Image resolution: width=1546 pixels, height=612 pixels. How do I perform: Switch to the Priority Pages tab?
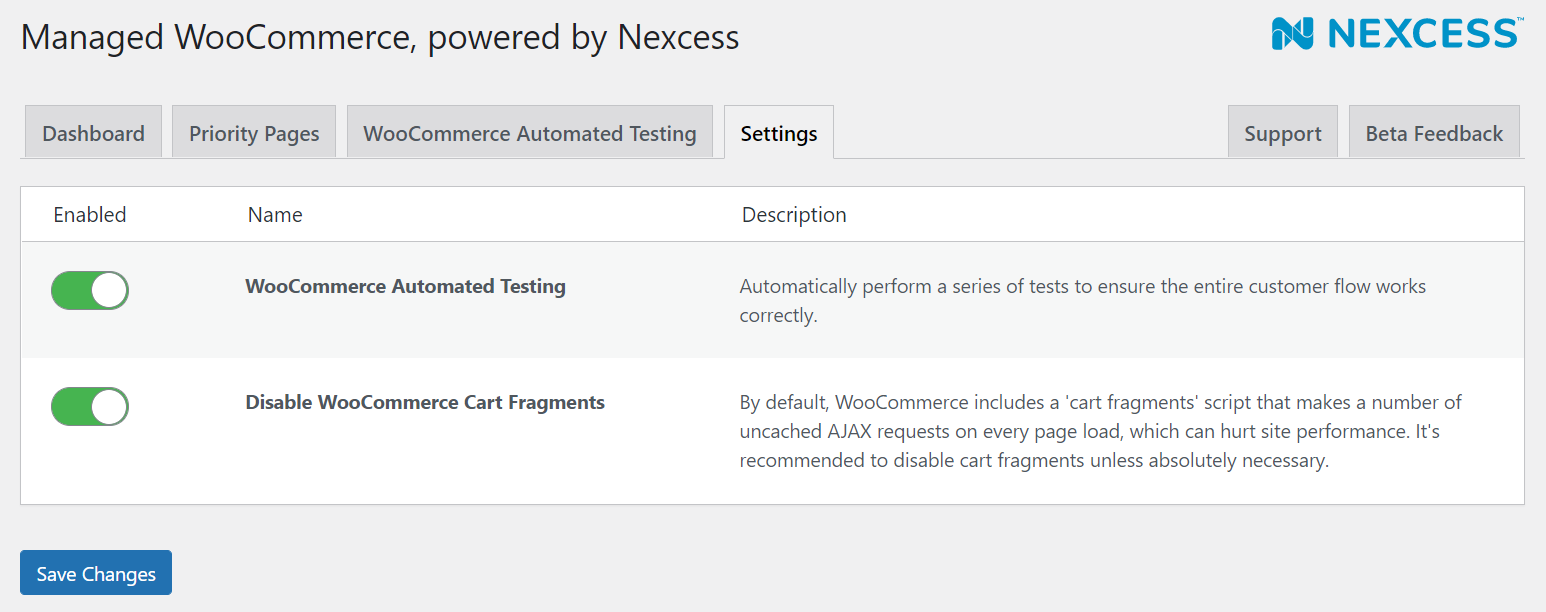point(254,133)
